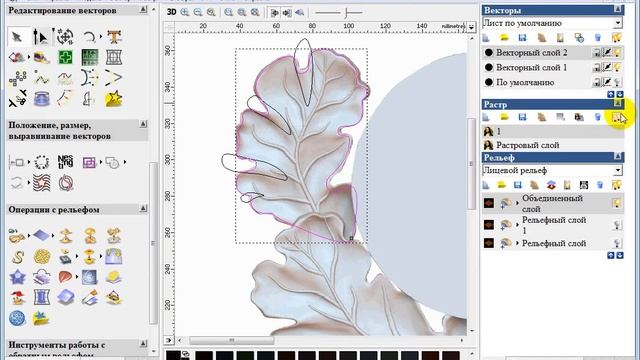Image resolution: width=640 pixels, height=360 pixels.
Task: Toggle visibility bulb of По умолчанию layer
Action: 617,82
